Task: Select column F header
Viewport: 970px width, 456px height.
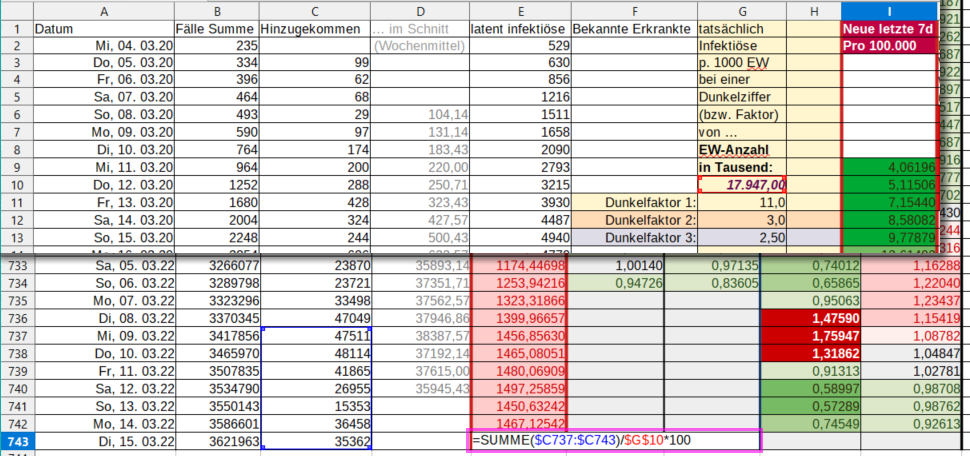Action: click(634, 11)
